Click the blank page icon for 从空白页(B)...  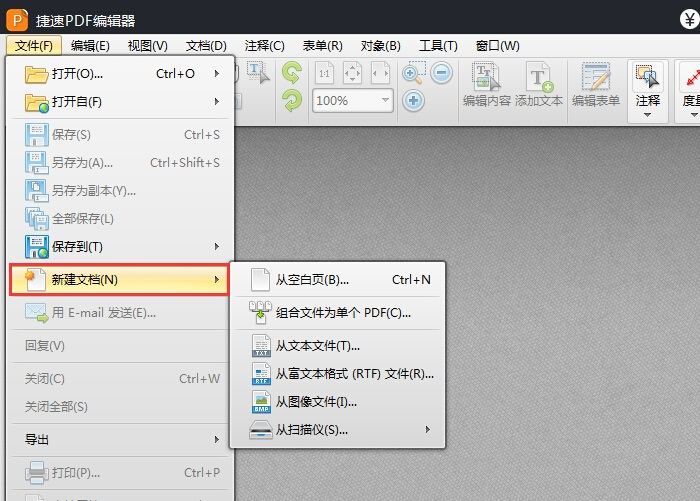click(261, 280)
